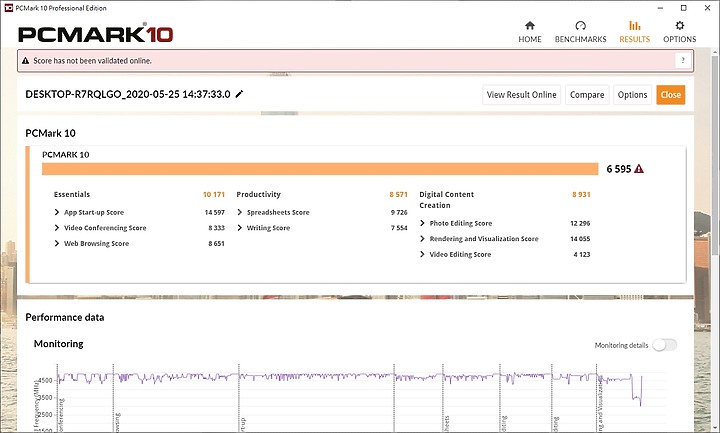
Task: Click the Essentials heading
Action: pyautogui.click(x=72, y=194)
